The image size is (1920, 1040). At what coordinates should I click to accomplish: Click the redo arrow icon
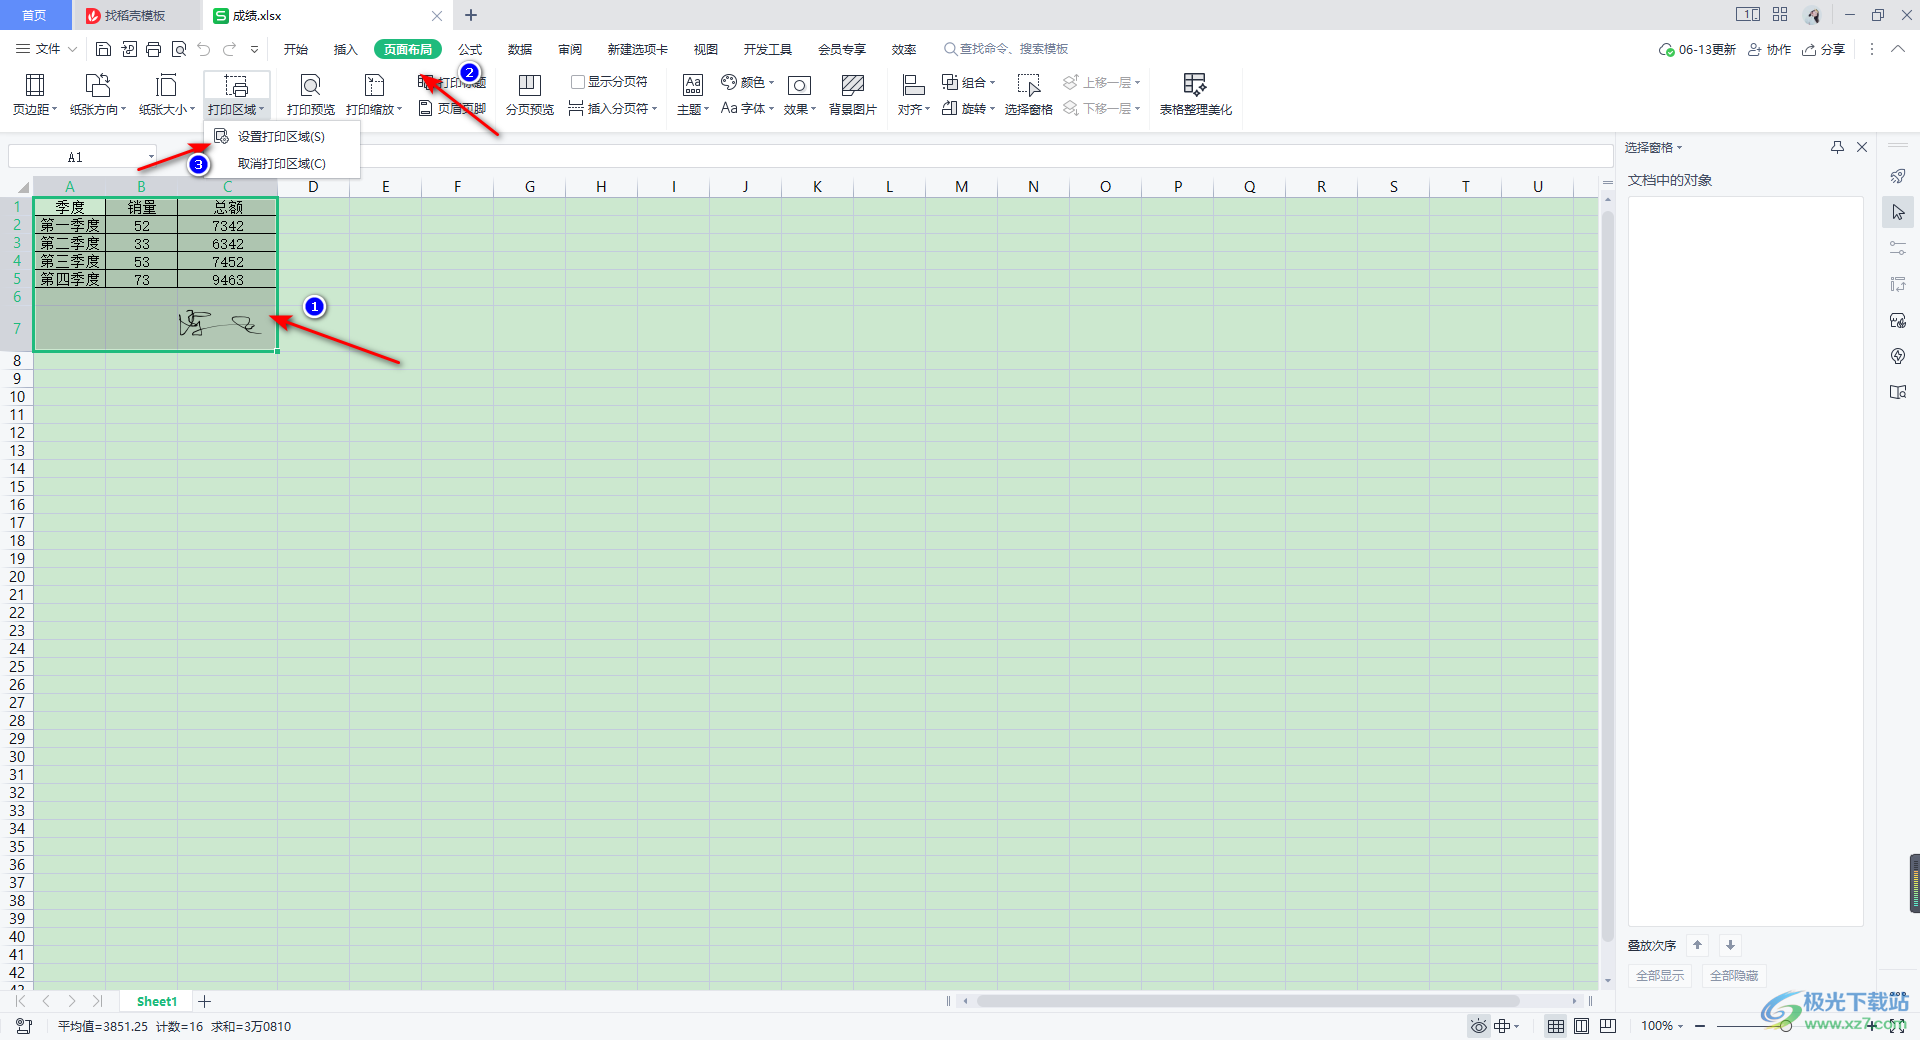230,49
